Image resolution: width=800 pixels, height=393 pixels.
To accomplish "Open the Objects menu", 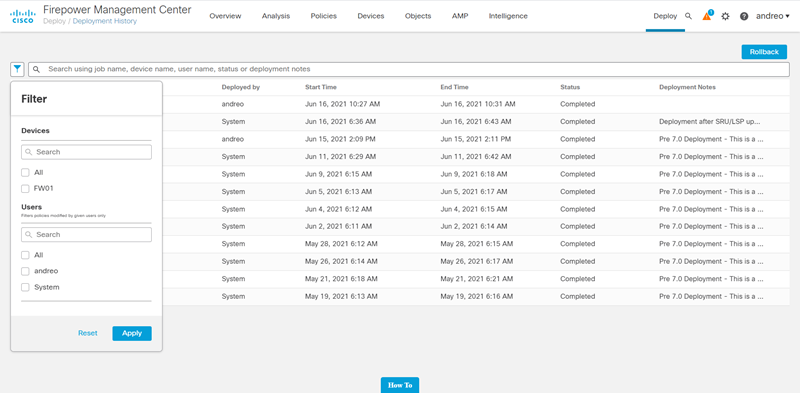I will coord(418,16).
